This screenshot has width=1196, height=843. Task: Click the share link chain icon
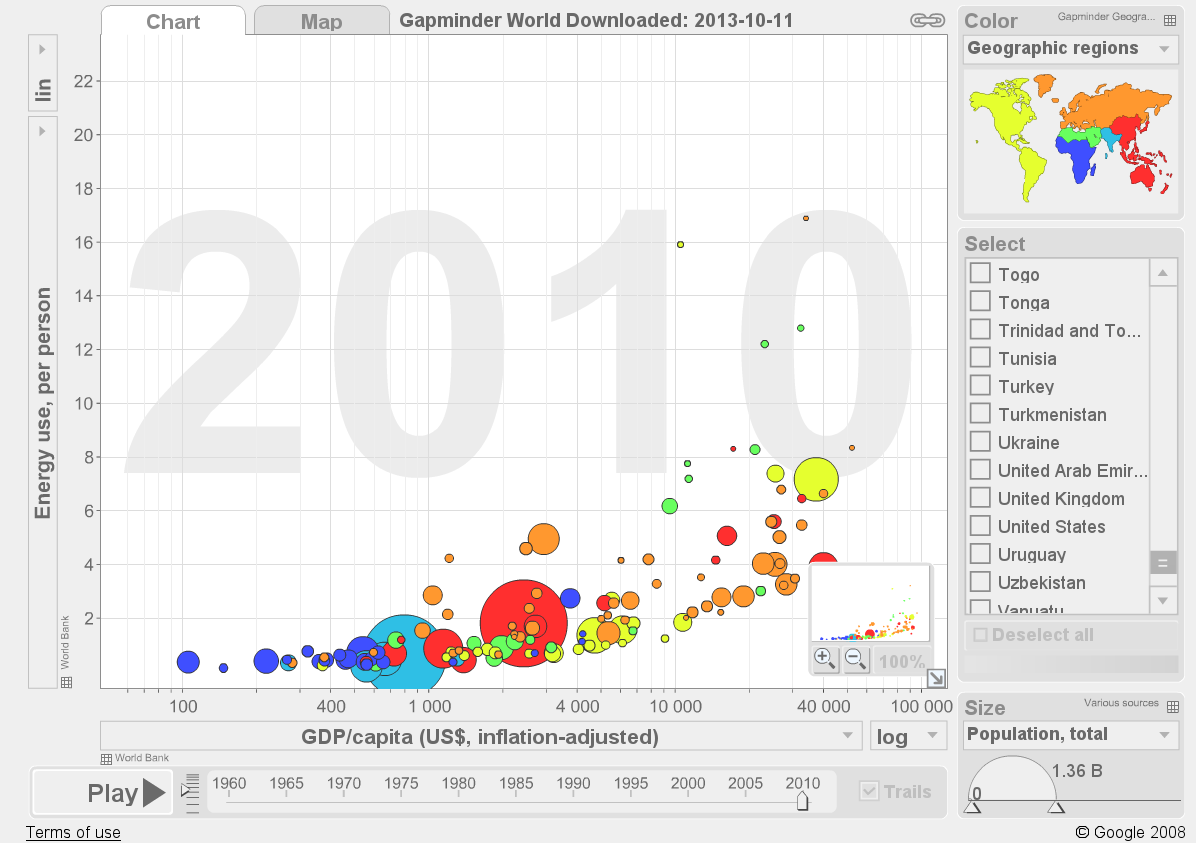[928, 21]
